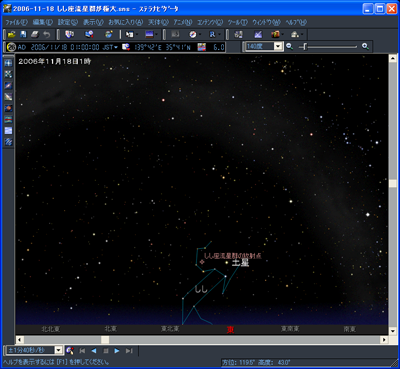Click the horizontal scrollbar thumb
This screenshot has width=400, height=369.
click(105, 340)
